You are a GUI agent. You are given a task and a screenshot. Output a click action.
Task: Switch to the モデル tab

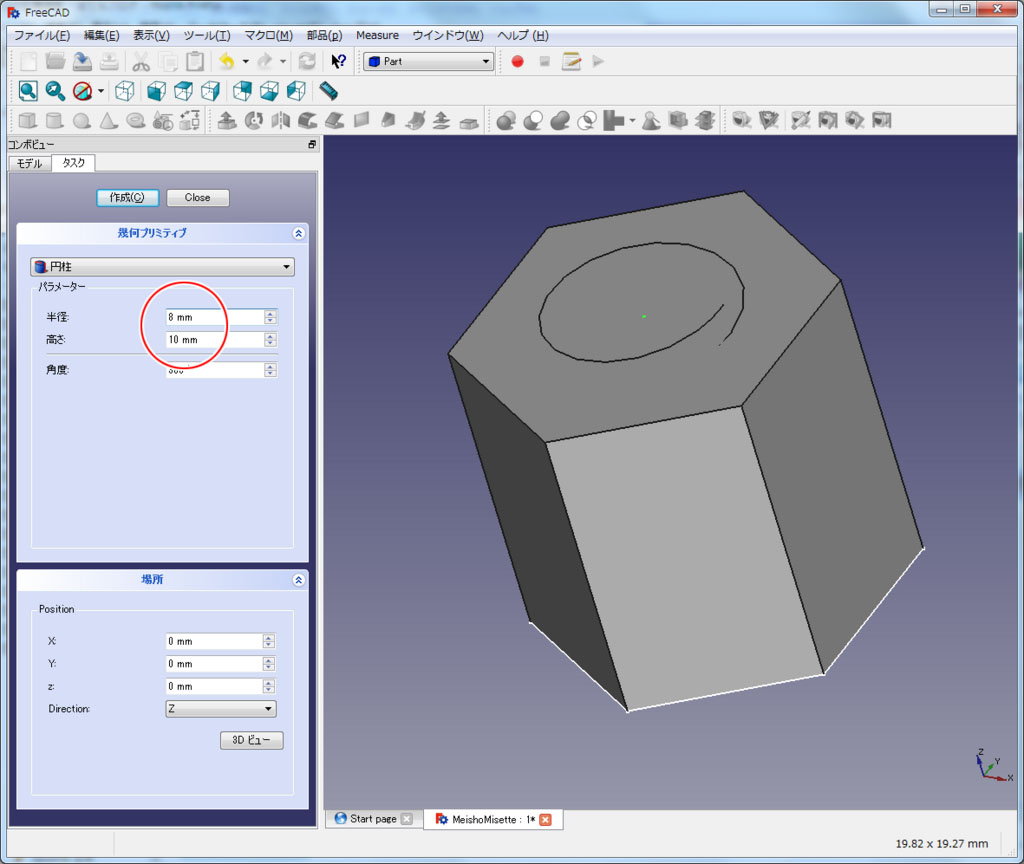coord(29,163)
